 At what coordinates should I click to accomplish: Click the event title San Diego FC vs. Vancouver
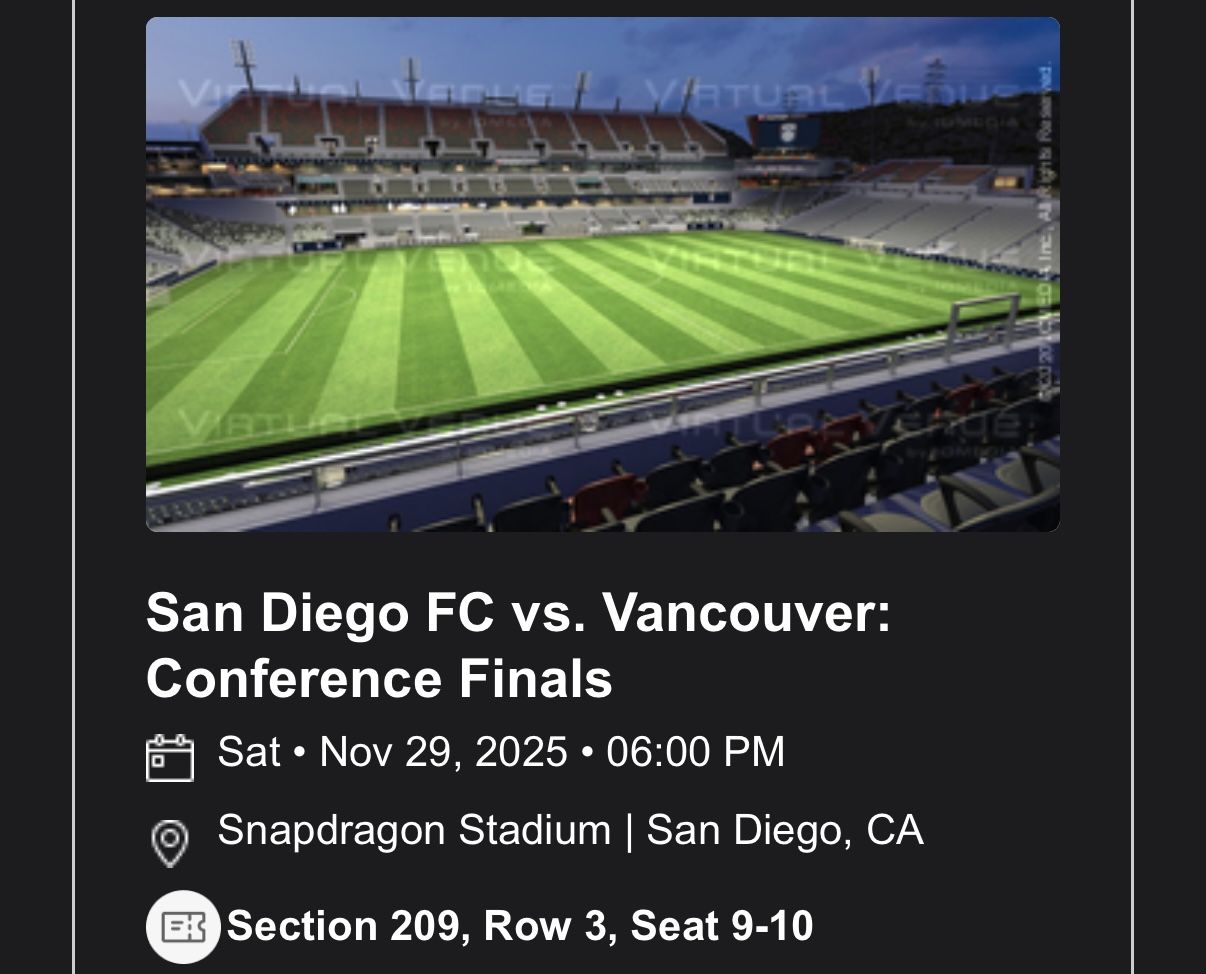click(x=520, y=614)
